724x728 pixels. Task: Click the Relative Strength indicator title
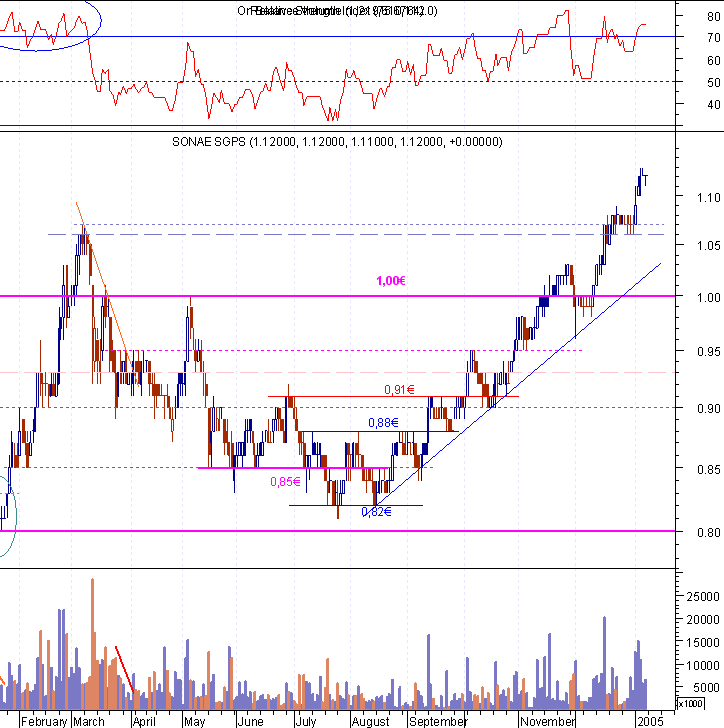coord(337,11)
